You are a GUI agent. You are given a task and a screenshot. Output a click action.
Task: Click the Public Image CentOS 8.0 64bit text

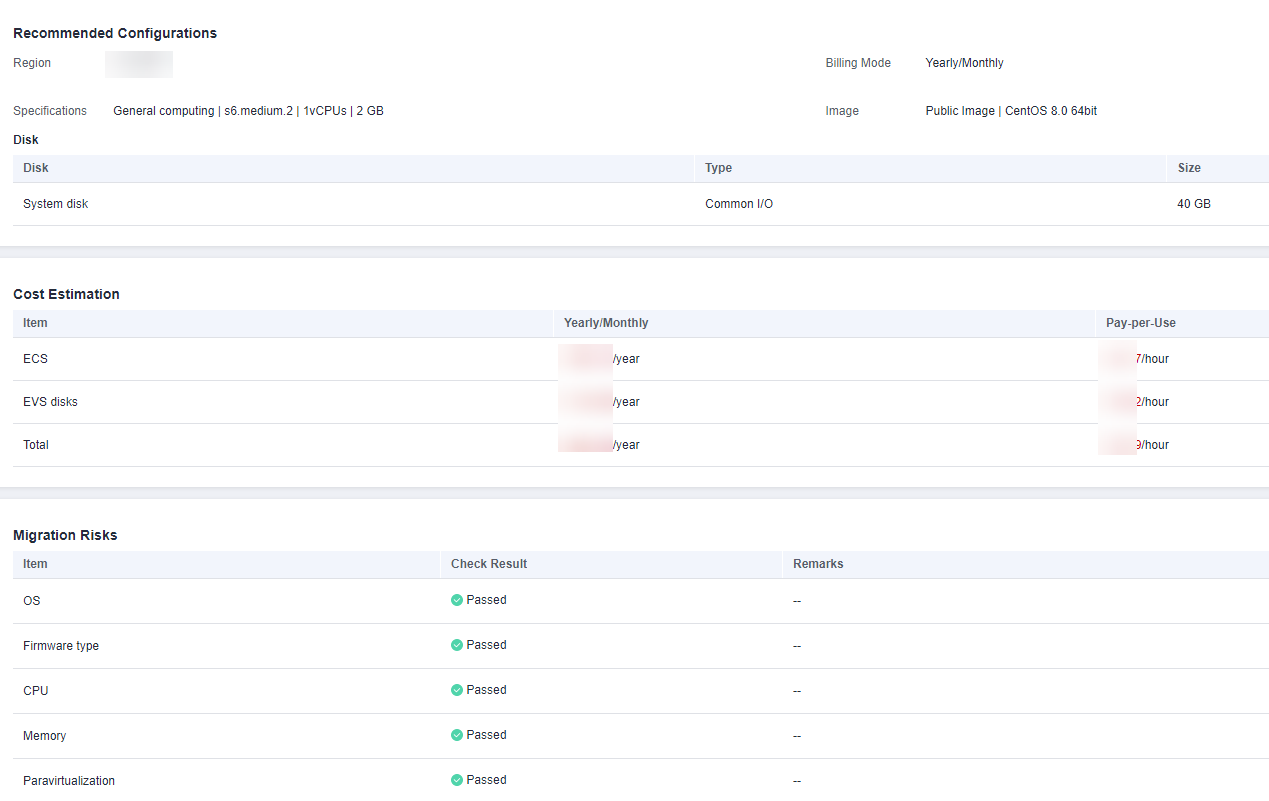1010,111
